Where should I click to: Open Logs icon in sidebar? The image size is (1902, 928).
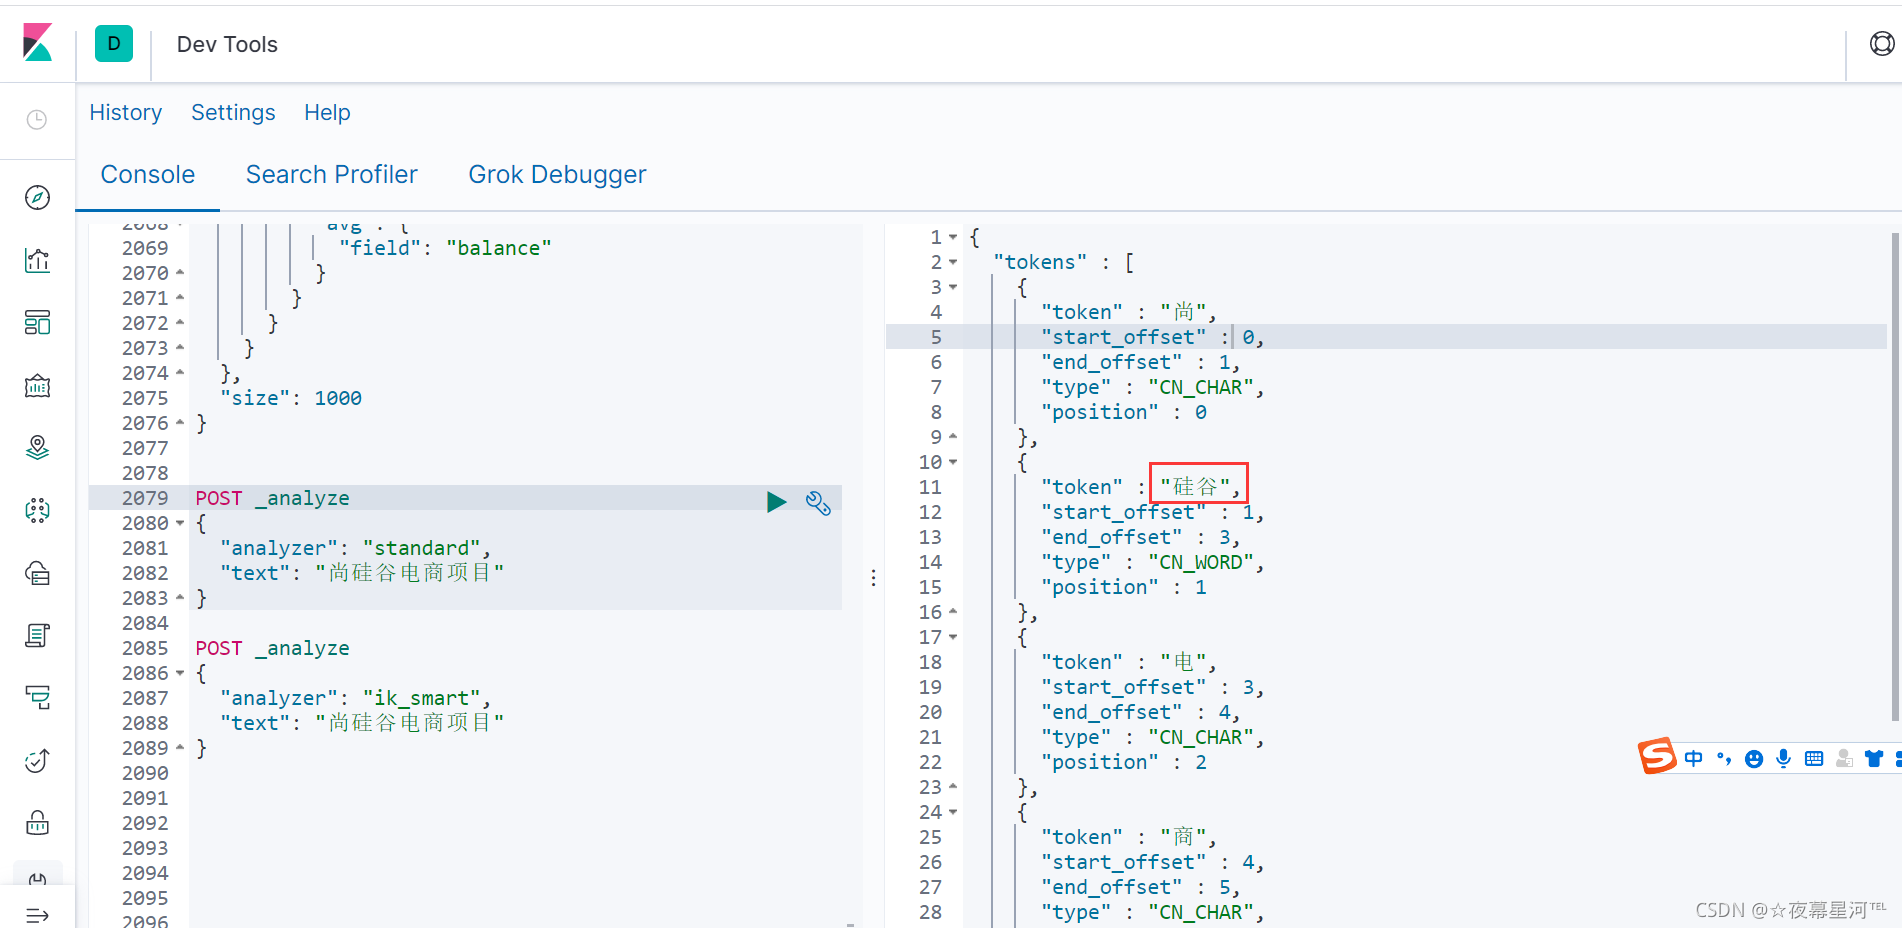coord(37,635)
